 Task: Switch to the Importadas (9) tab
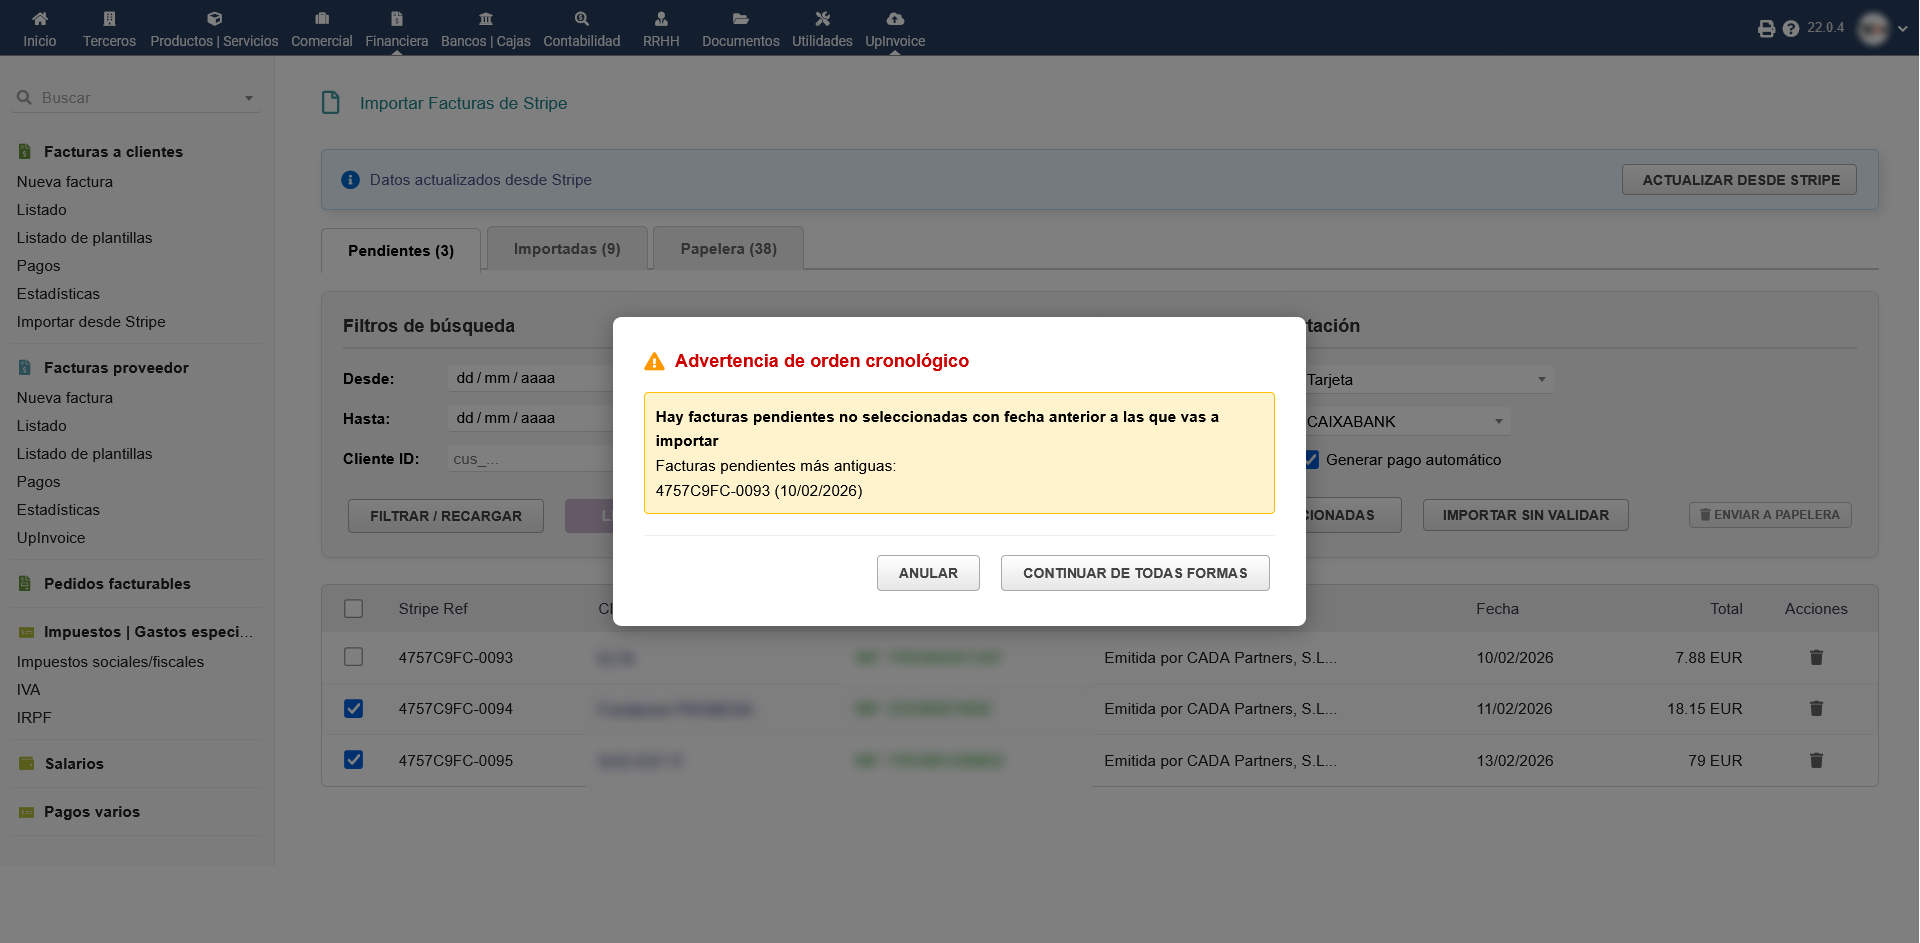pos(567,249)
